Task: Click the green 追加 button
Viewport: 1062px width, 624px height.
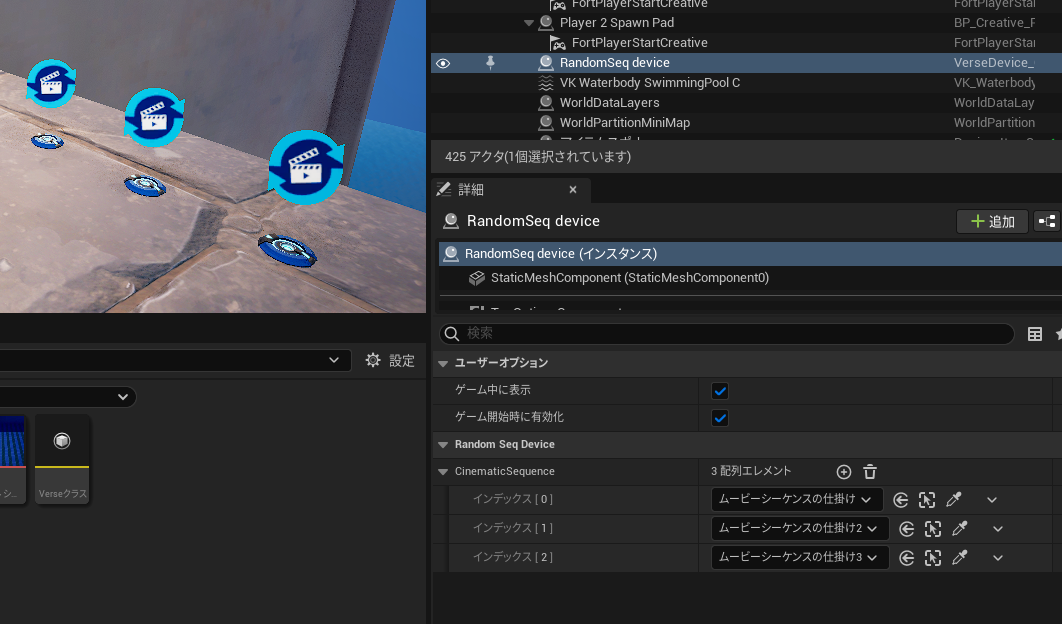Action: coord(991,221)
